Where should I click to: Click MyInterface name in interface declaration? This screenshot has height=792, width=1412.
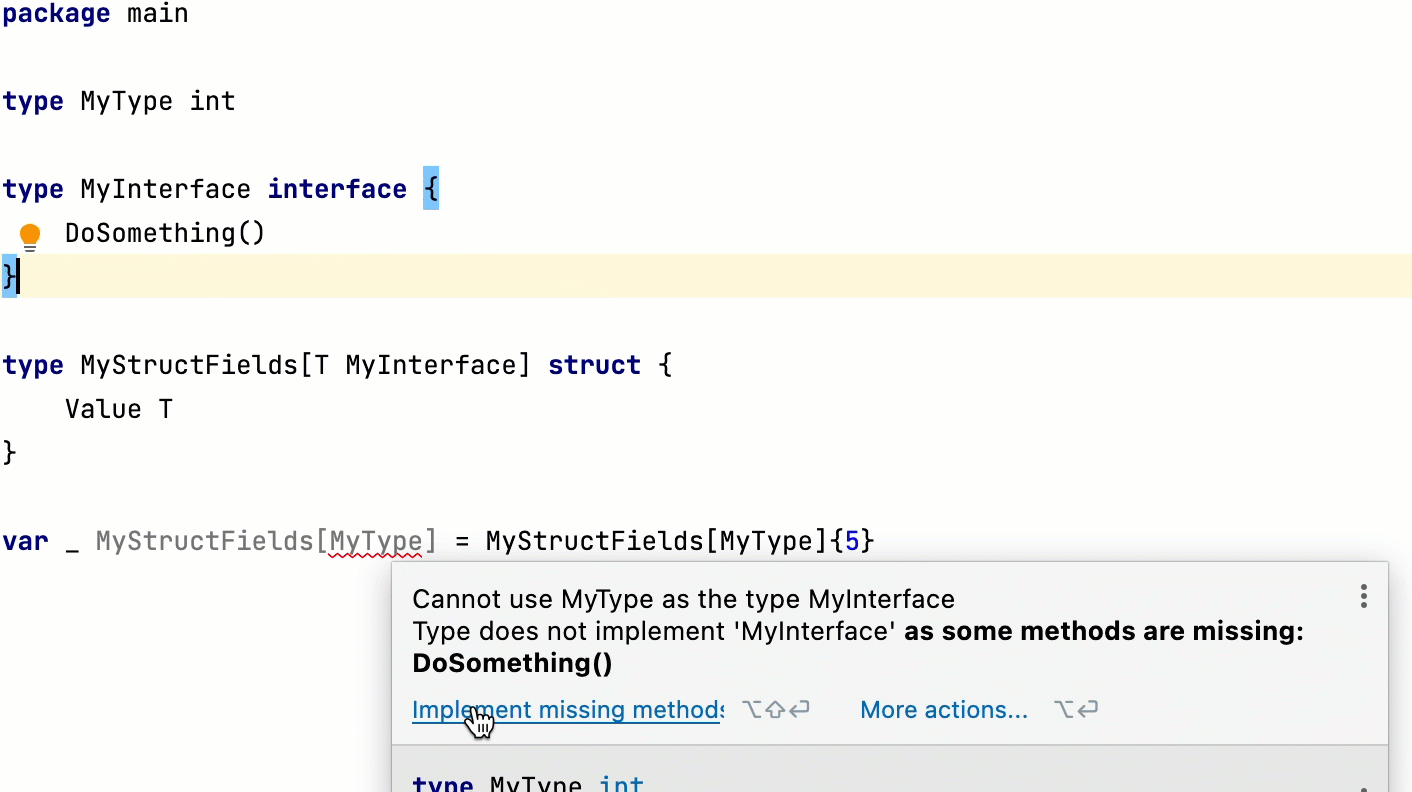tap(165, 189)
